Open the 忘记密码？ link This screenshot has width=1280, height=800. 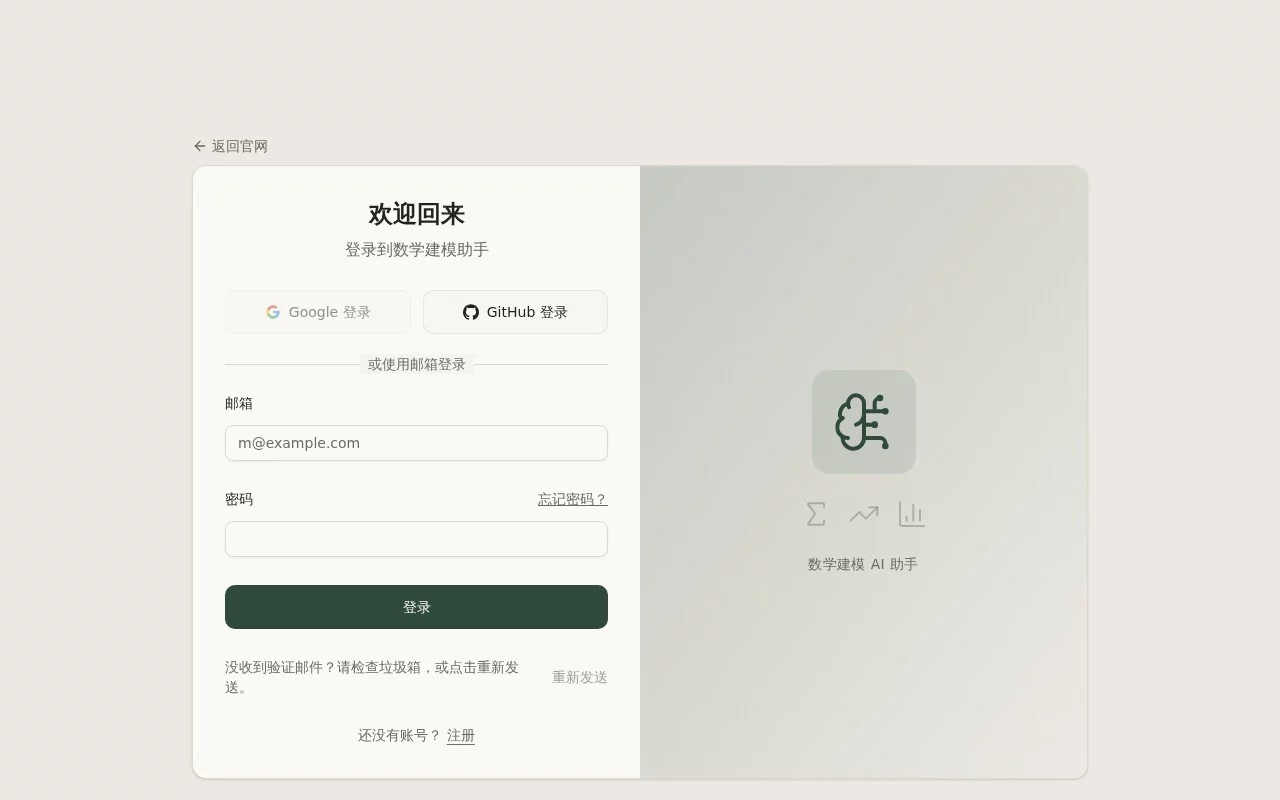573,499
